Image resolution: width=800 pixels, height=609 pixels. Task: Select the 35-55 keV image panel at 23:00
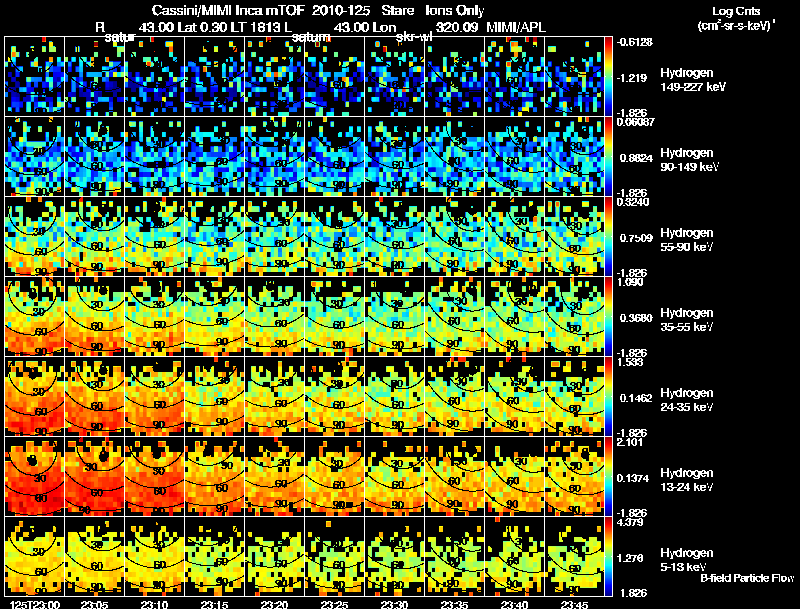click(35, 317)
